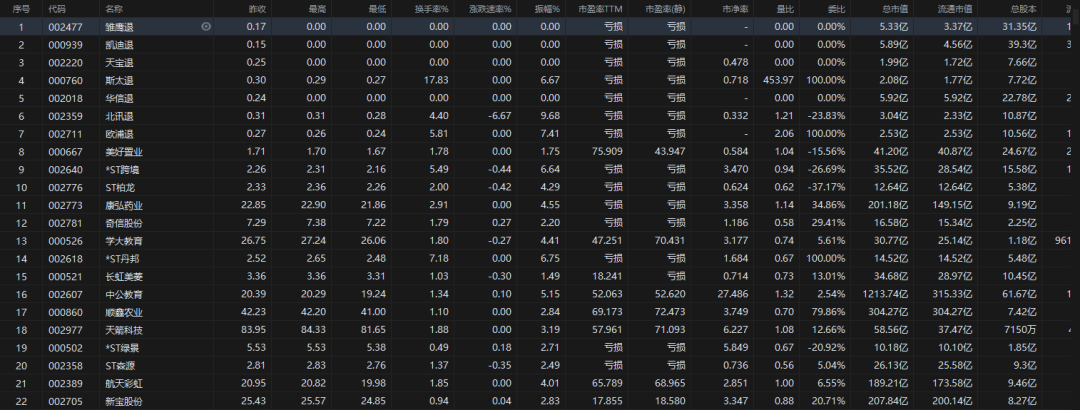Click the 昨收 value 83.95
This screenshot has height=410, width=1080.
click(x=253, y=330)
